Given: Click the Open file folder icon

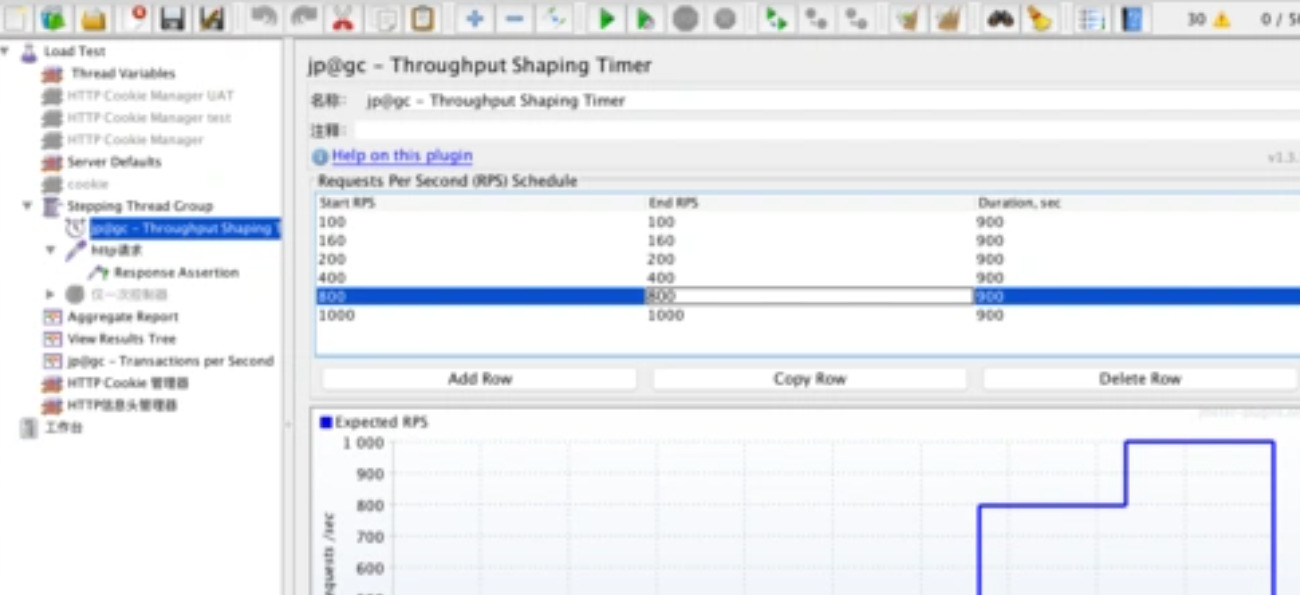Looking at the screenshot, I should (94, 17).
